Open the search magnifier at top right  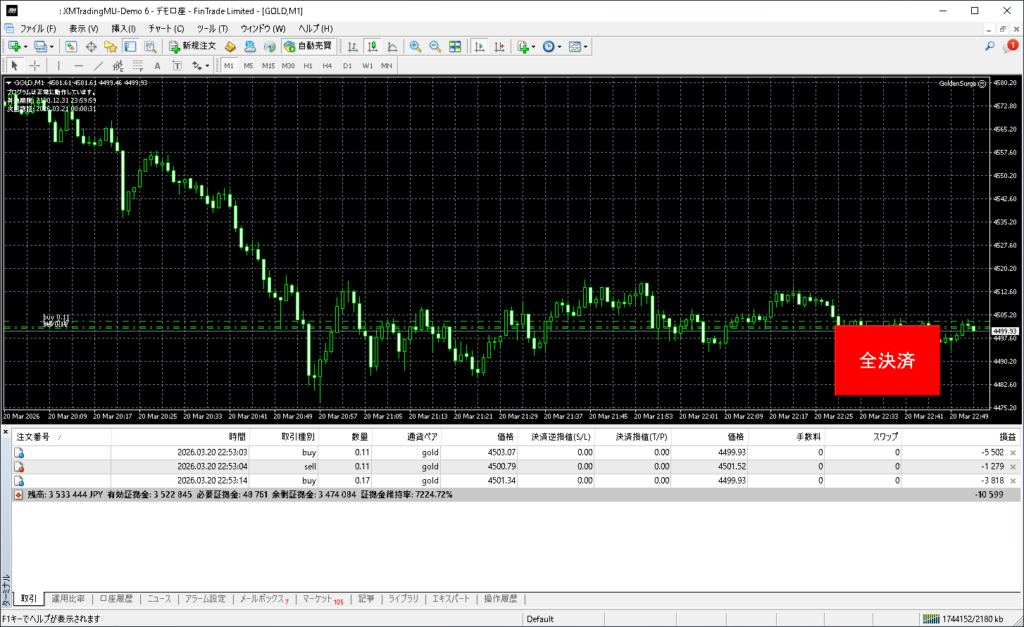(990, 46)
